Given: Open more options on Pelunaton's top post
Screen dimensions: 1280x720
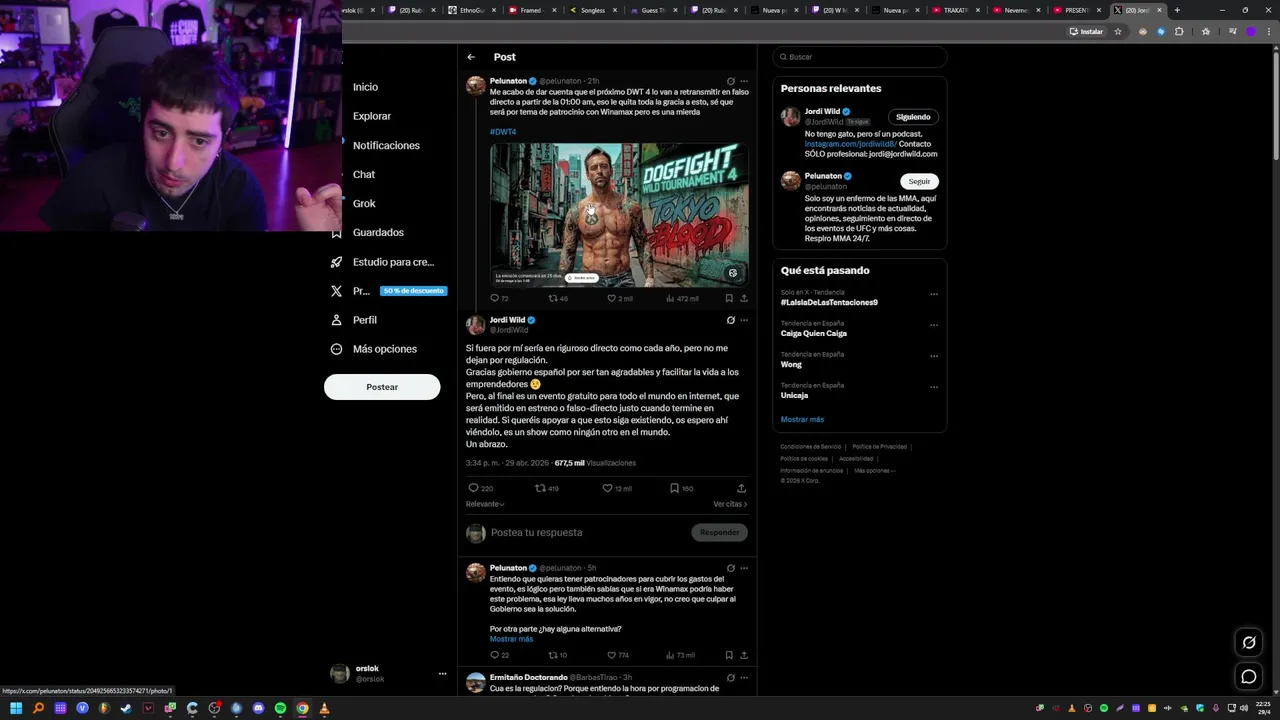Looking at the screenshot, I should 744,81.
